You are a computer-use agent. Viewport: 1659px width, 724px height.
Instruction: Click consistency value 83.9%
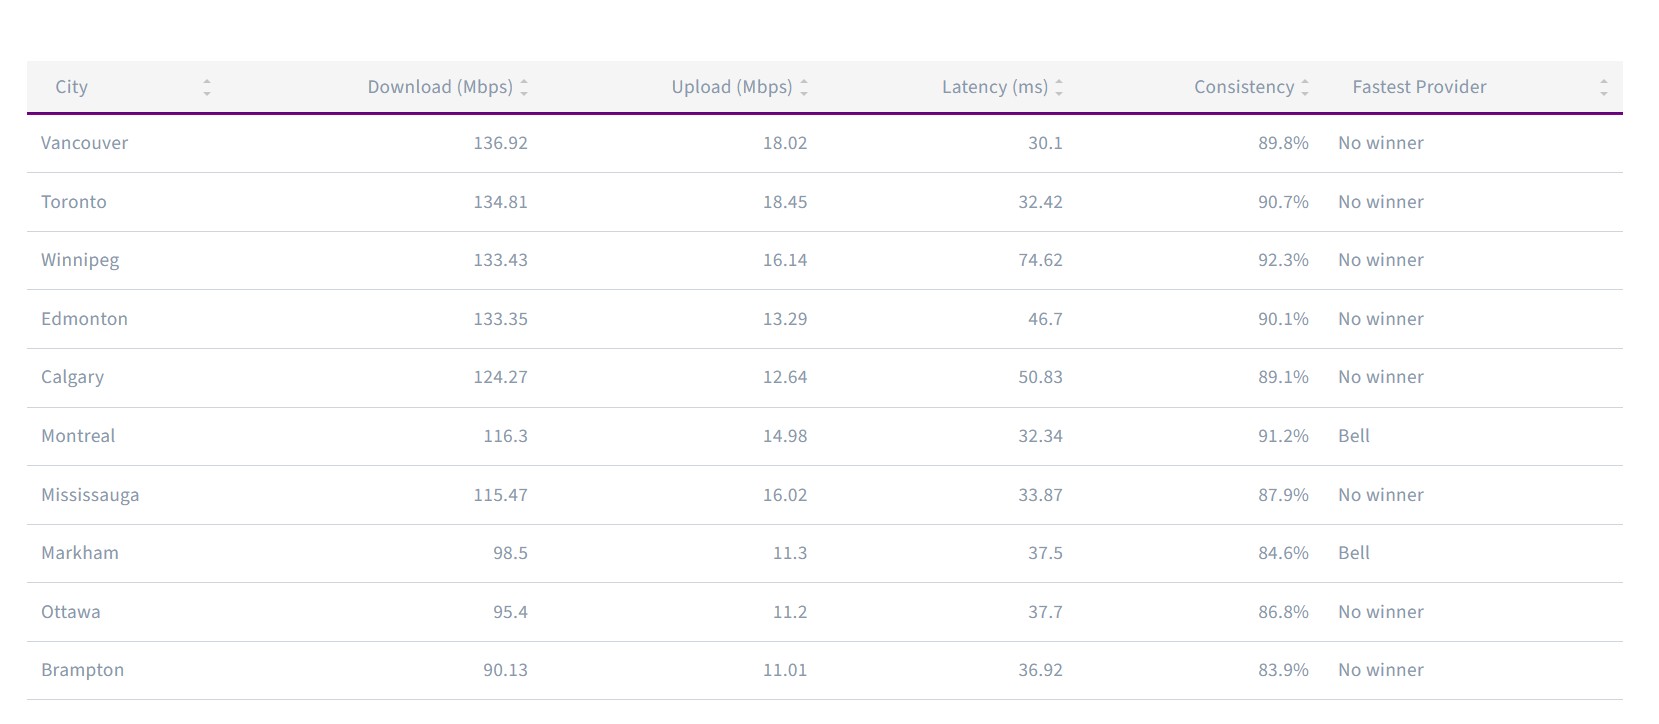point(1283,670)
